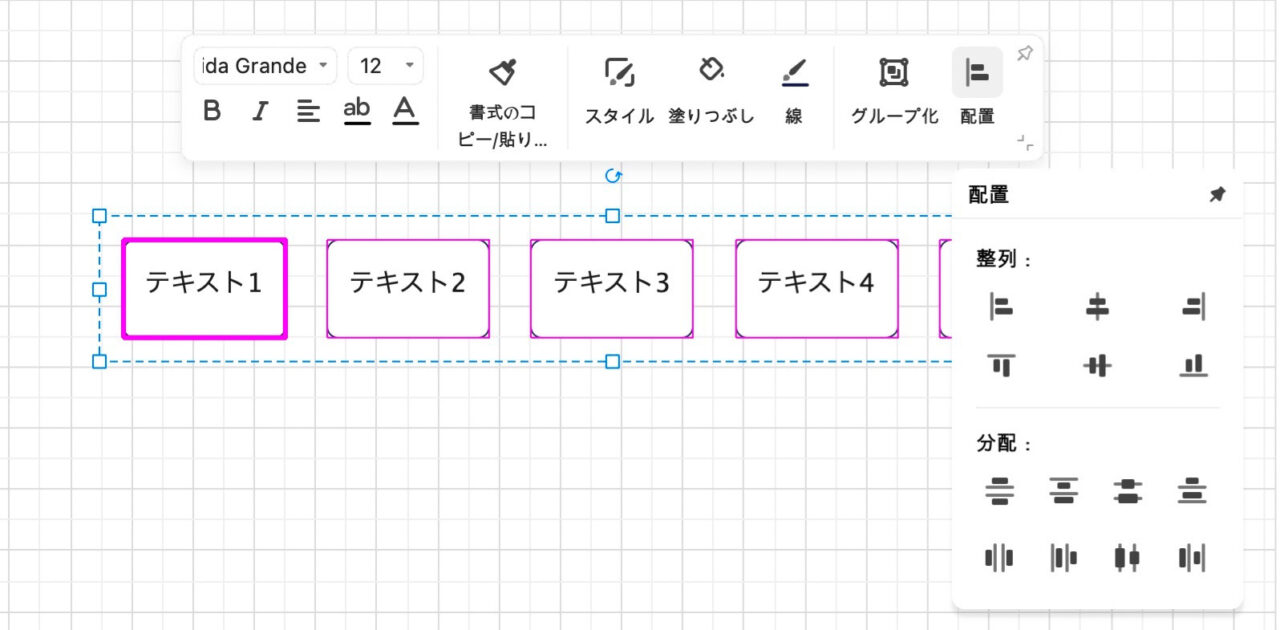
Task: Align bottom edges of selected shapes
Action: [x=1191, y=365]
